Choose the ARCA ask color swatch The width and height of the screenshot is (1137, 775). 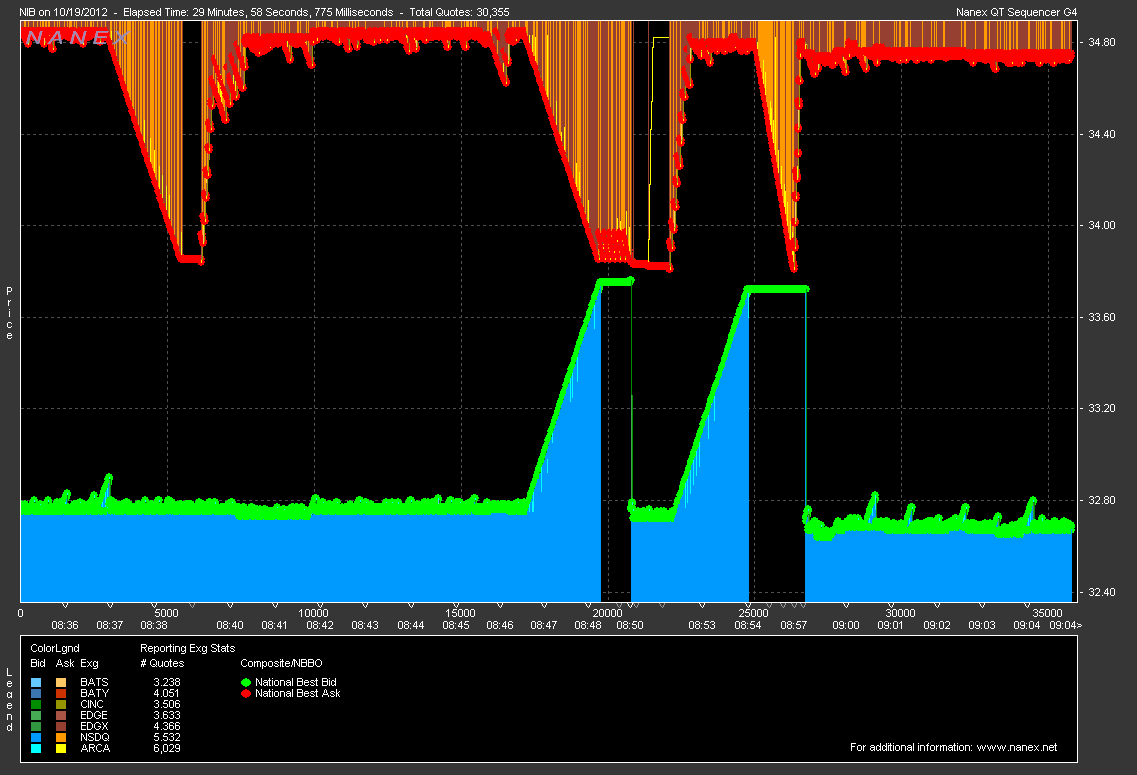point(61,748)
